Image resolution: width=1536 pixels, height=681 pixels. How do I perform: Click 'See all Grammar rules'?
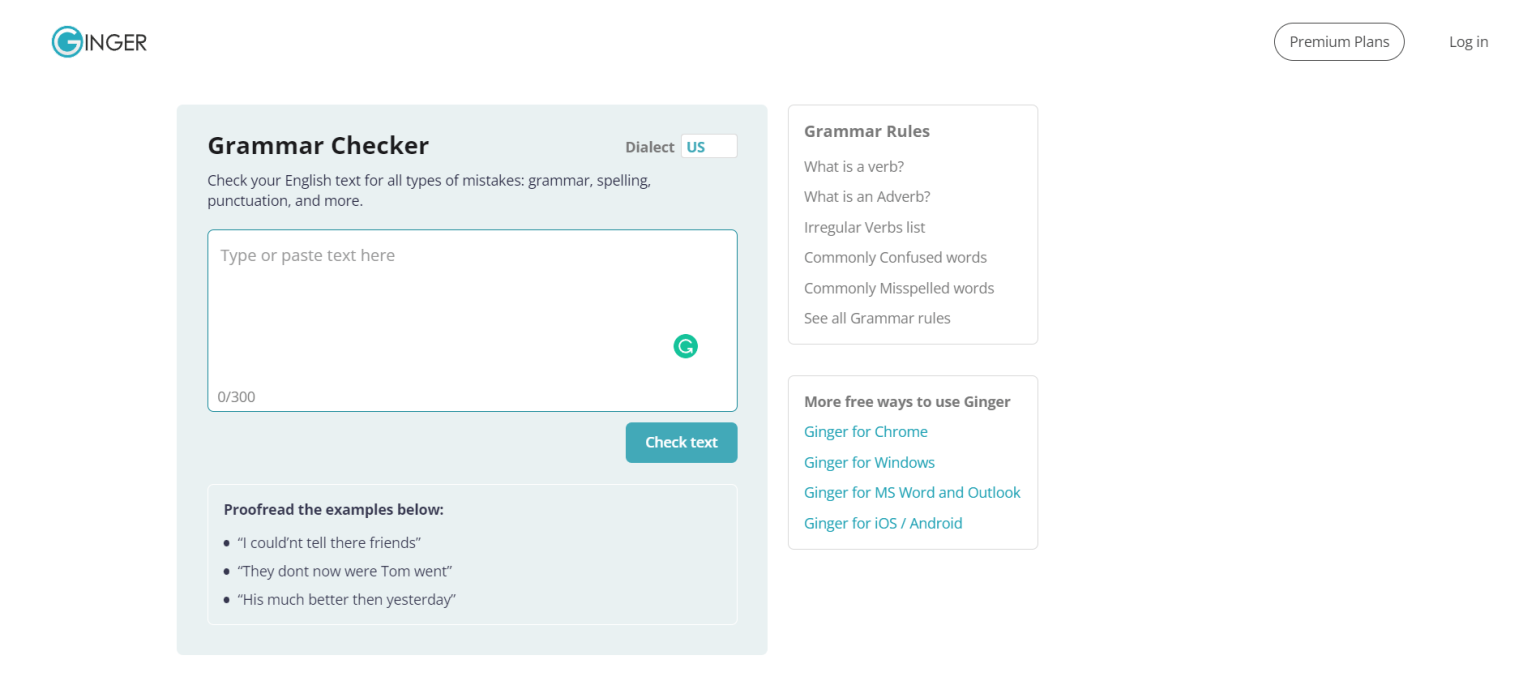point(877,318)
